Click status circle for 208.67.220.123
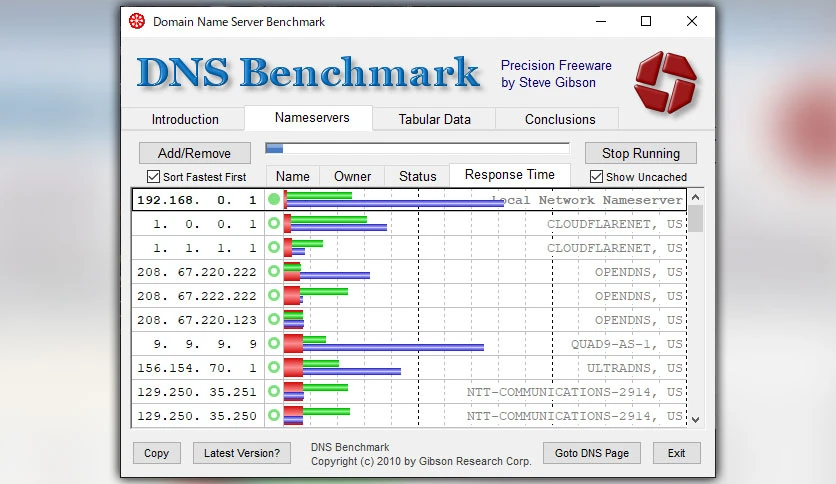This screenshot has height=484, width=836. click(274, 319)
